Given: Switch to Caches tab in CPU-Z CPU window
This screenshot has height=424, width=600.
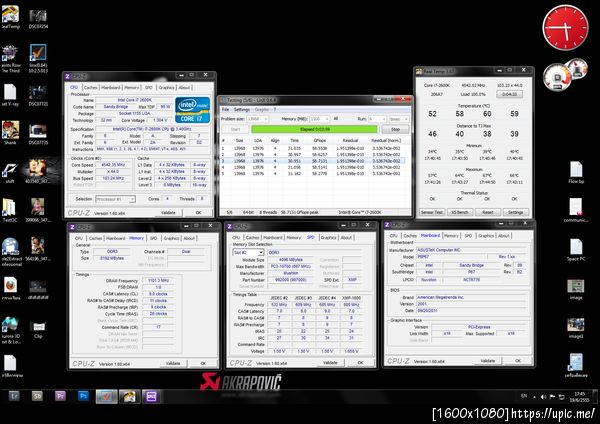Looking at the screenshot, I should [91, 87].
